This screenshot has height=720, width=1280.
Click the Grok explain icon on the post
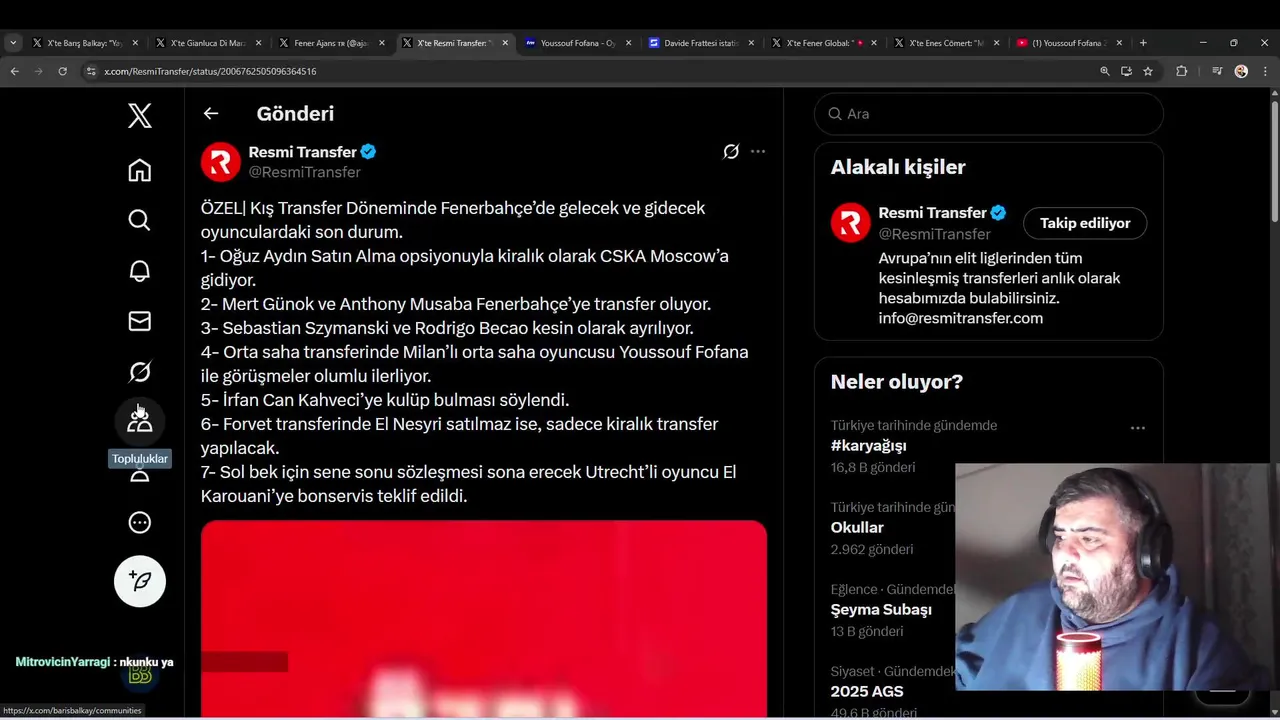click(731, 152)
